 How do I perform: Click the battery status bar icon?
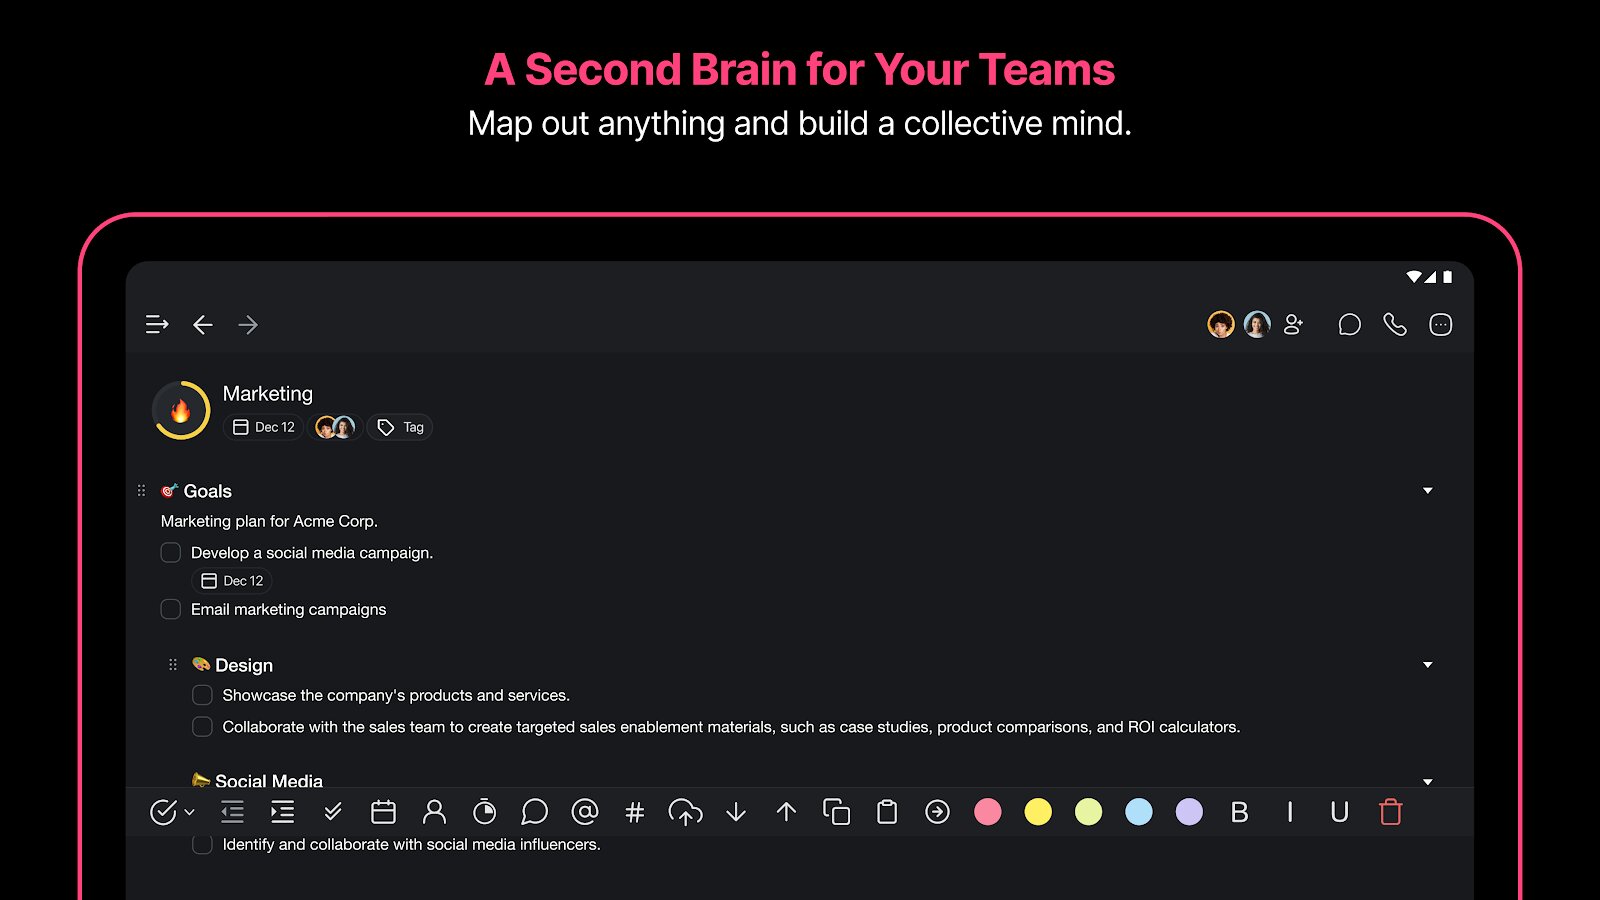click(1447, 277)
